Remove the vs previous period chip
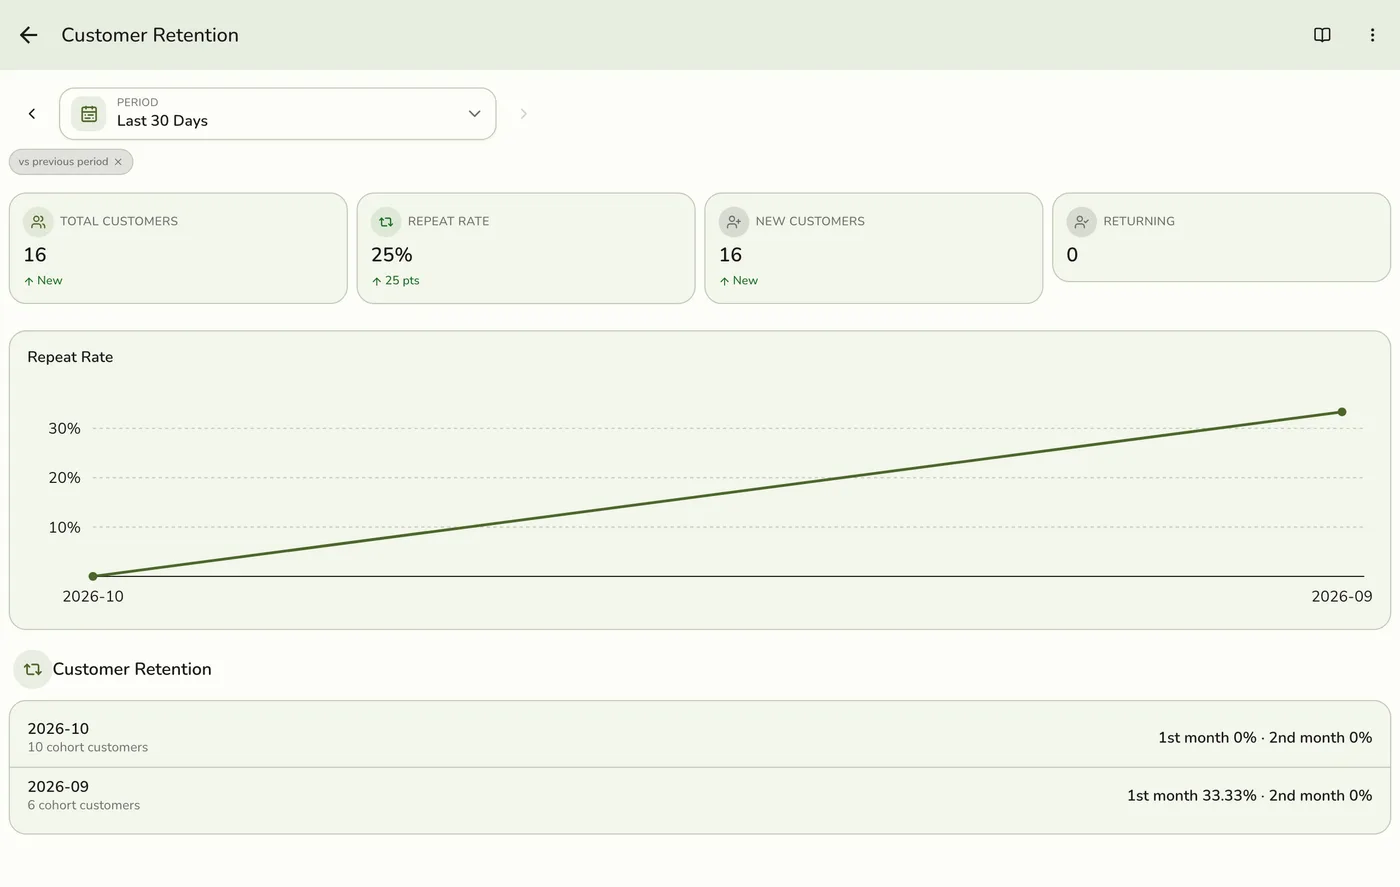Screen dimensions: 1400x887 118,162
